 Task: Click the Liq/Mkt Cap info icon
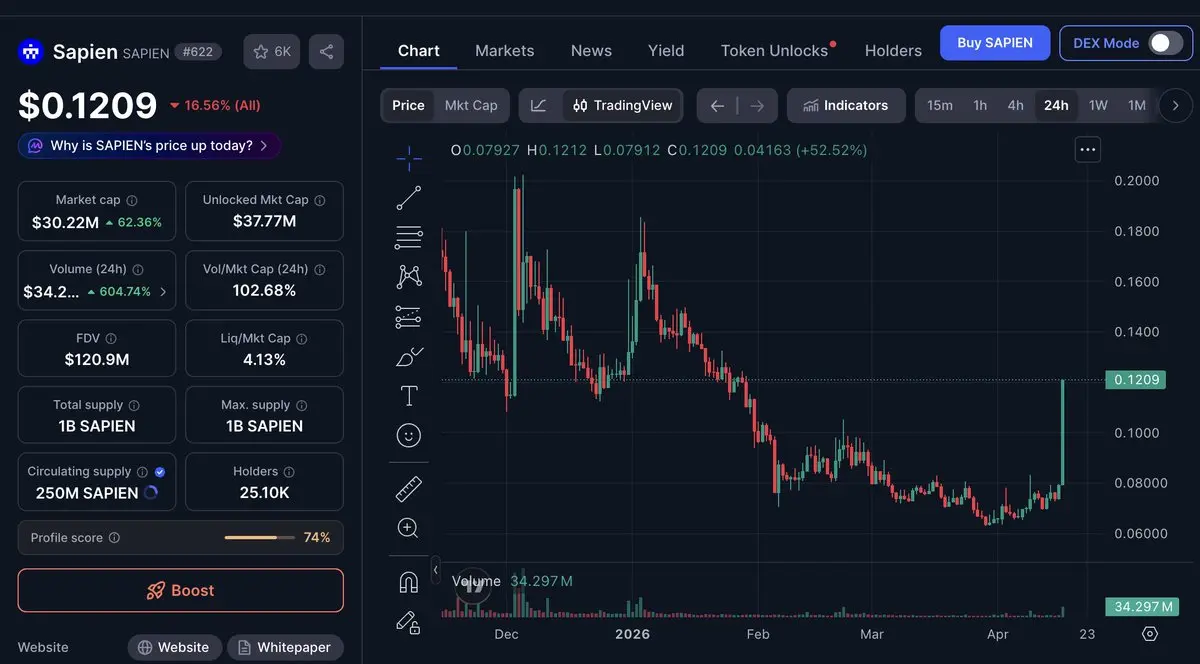pos(303,339)
